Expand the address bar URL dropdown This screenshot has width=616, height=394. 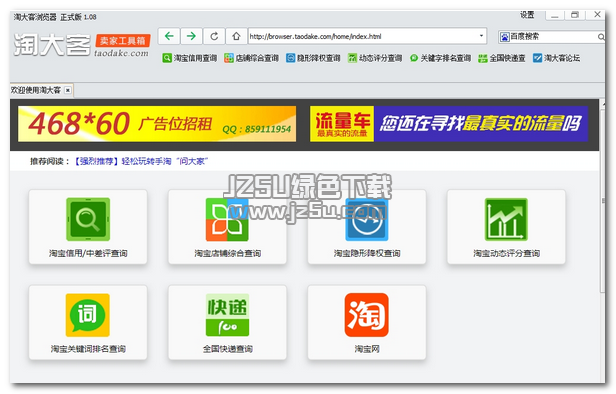pyautogui.click(x=481, y=36)
